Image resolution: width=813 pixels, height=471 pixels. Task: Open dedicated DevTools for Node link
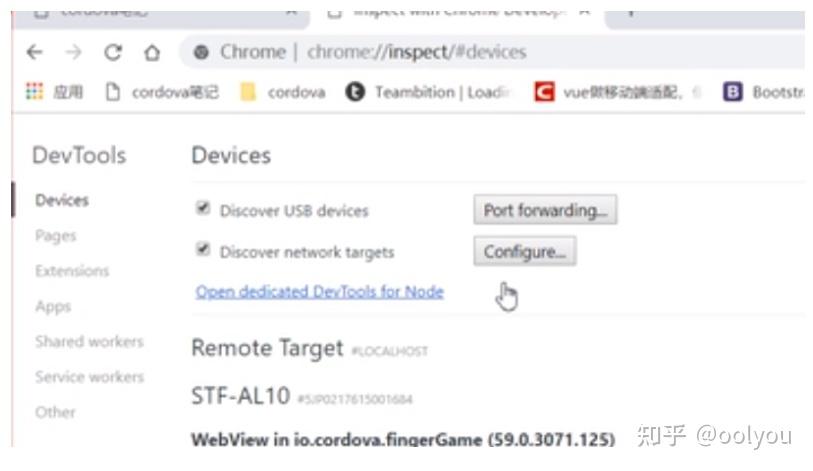click(x=319, y=292)
